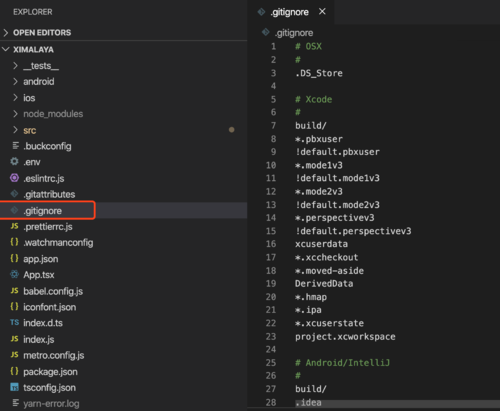Open App.tsx file
Screen dimensions: 500x411
click(x=39, y=275)
